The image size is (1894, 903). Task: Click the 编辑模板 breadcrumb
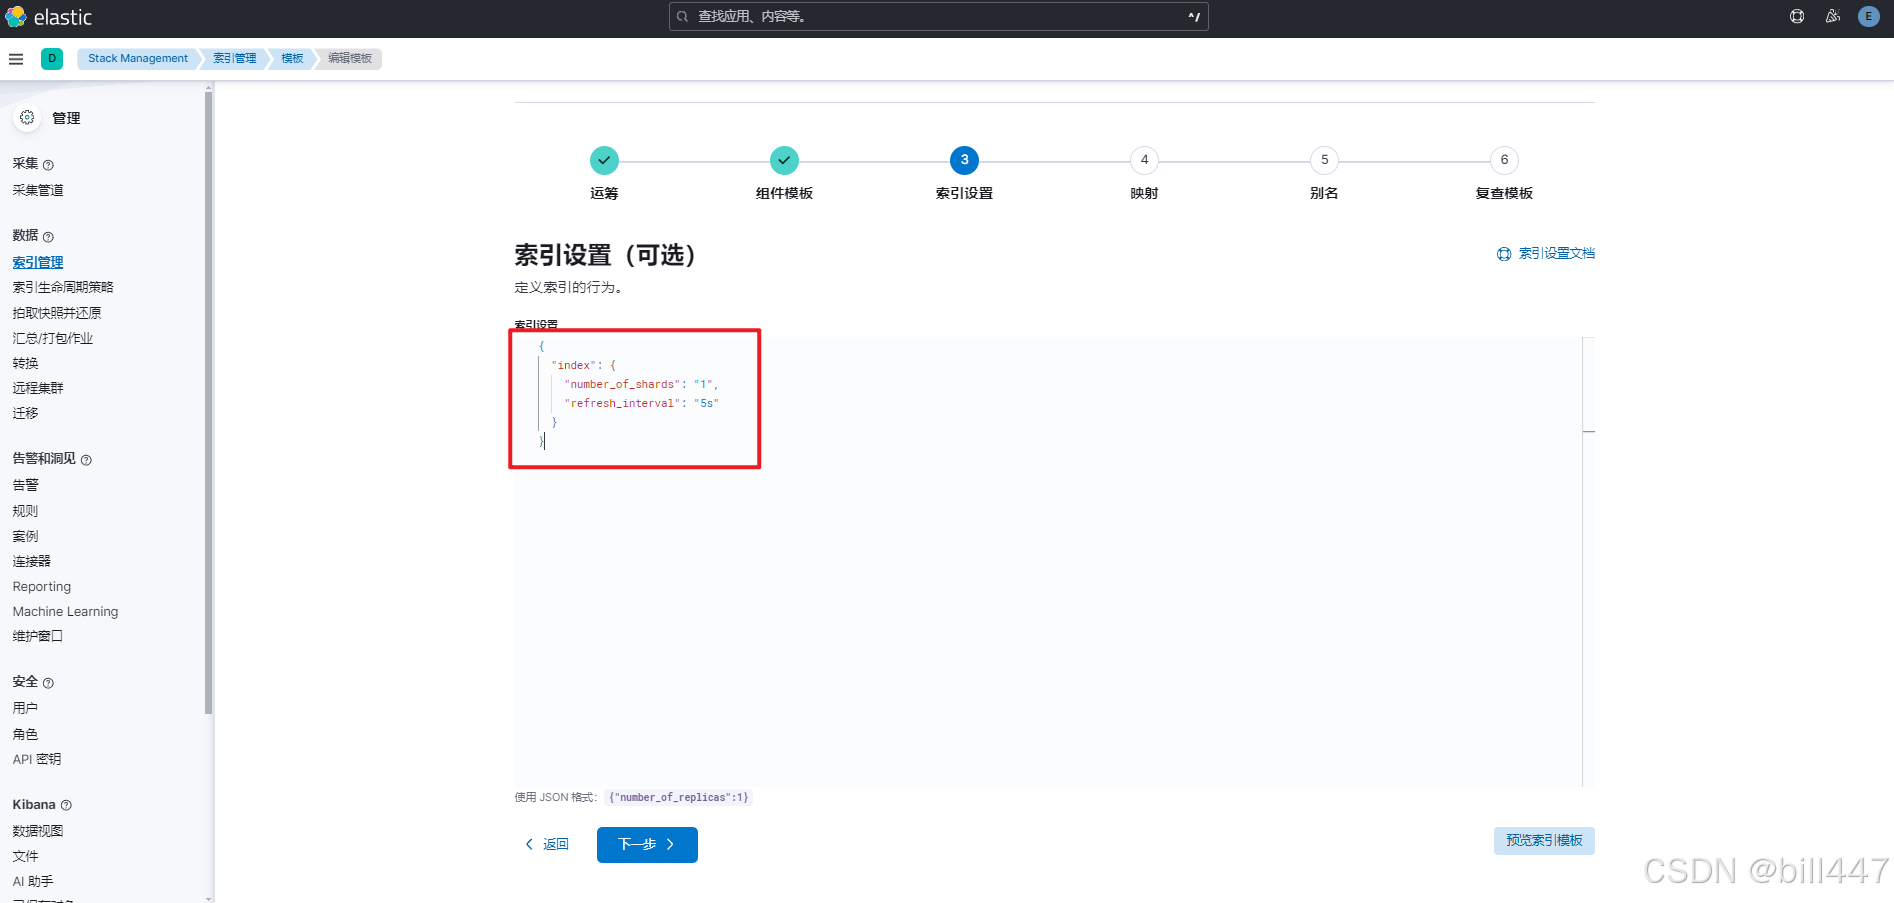click(x=350, y=58)
